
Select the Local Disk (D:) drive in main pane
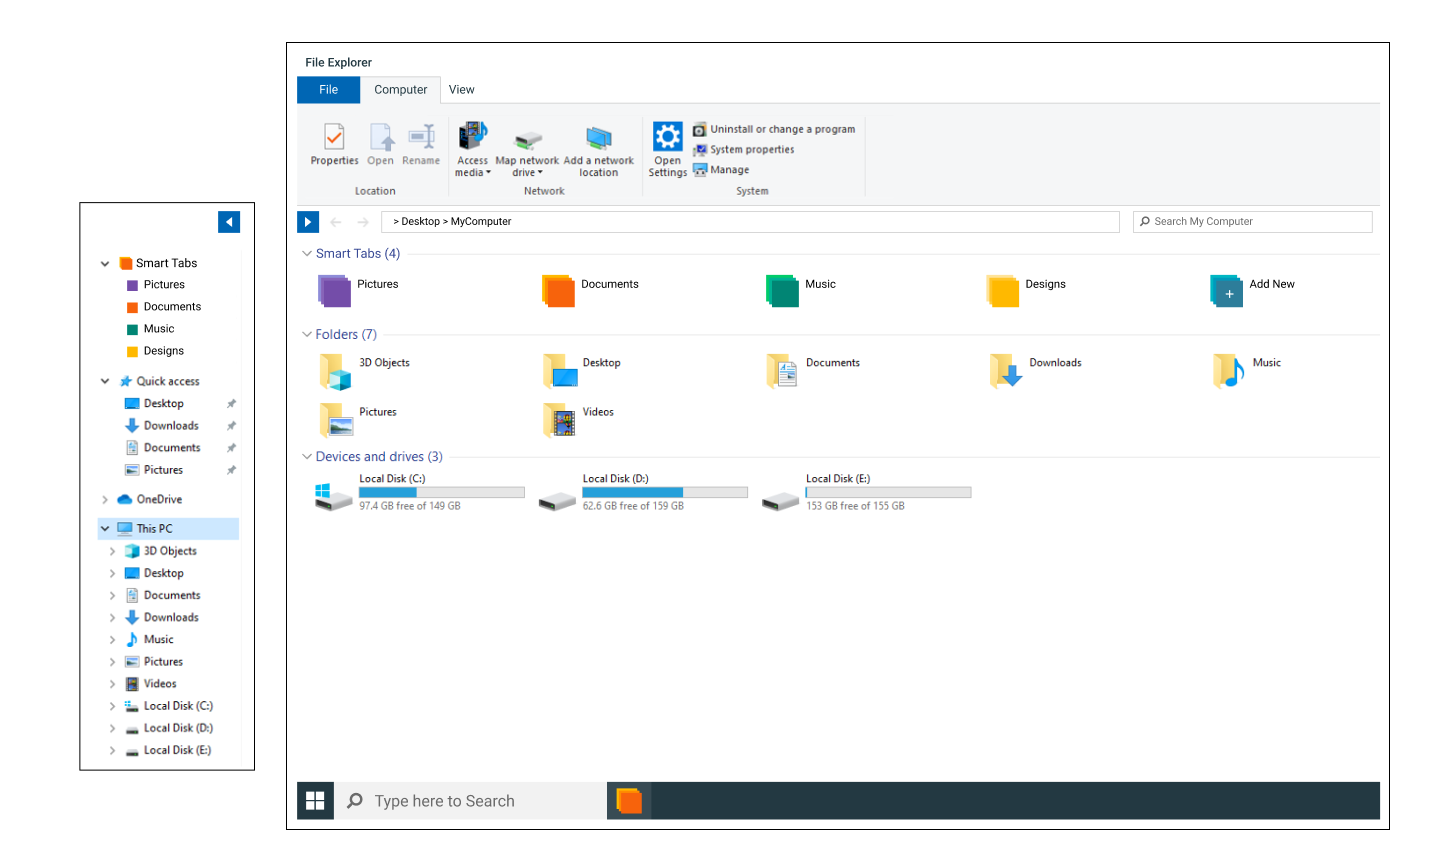(642, 493)
